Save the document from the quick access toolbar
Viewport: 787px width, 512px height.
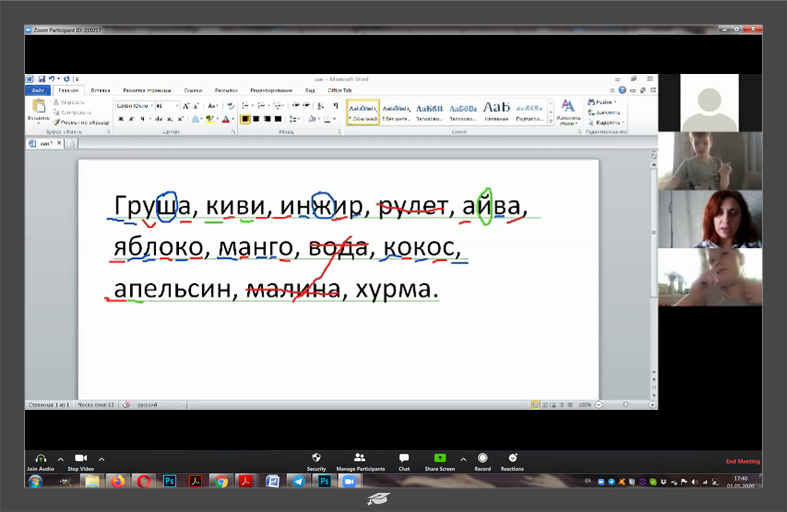coord(42,79)
